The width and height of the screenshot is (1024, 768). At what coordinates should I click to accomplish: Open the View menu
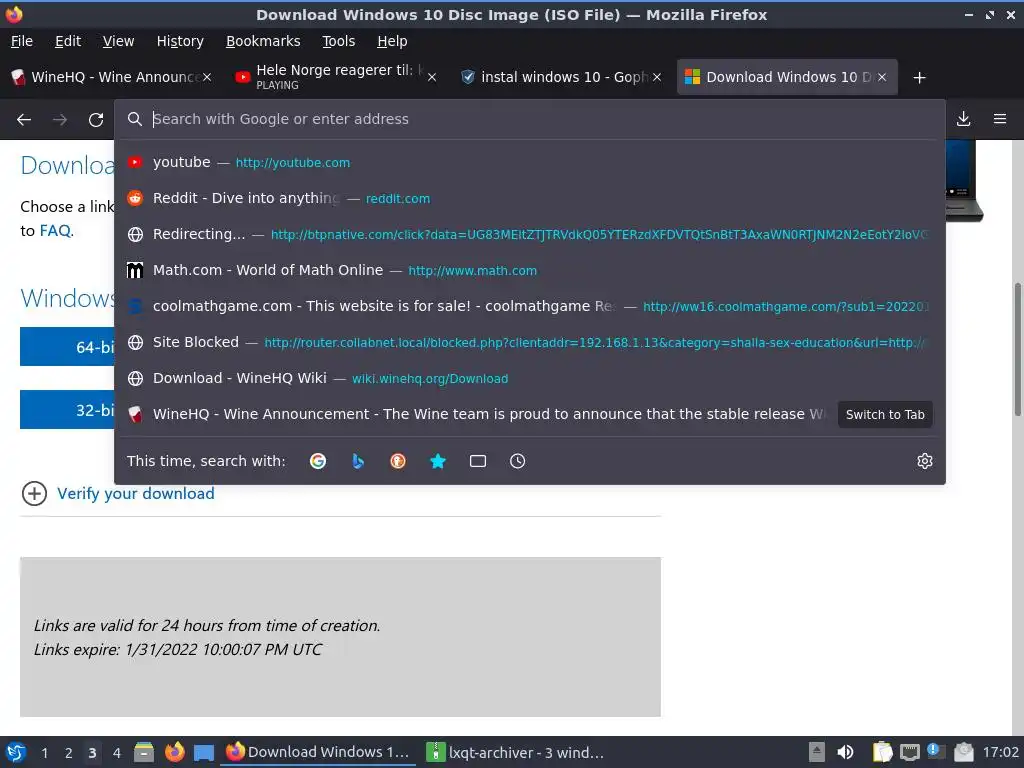(x=118, y=41)
